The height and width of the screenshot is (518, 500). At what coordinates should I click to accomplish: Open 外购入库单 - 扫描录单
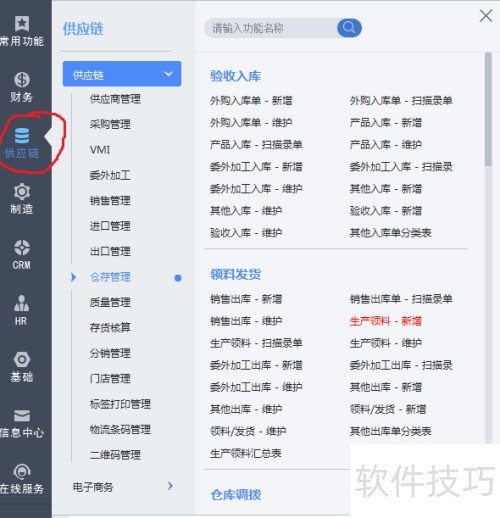401,100
